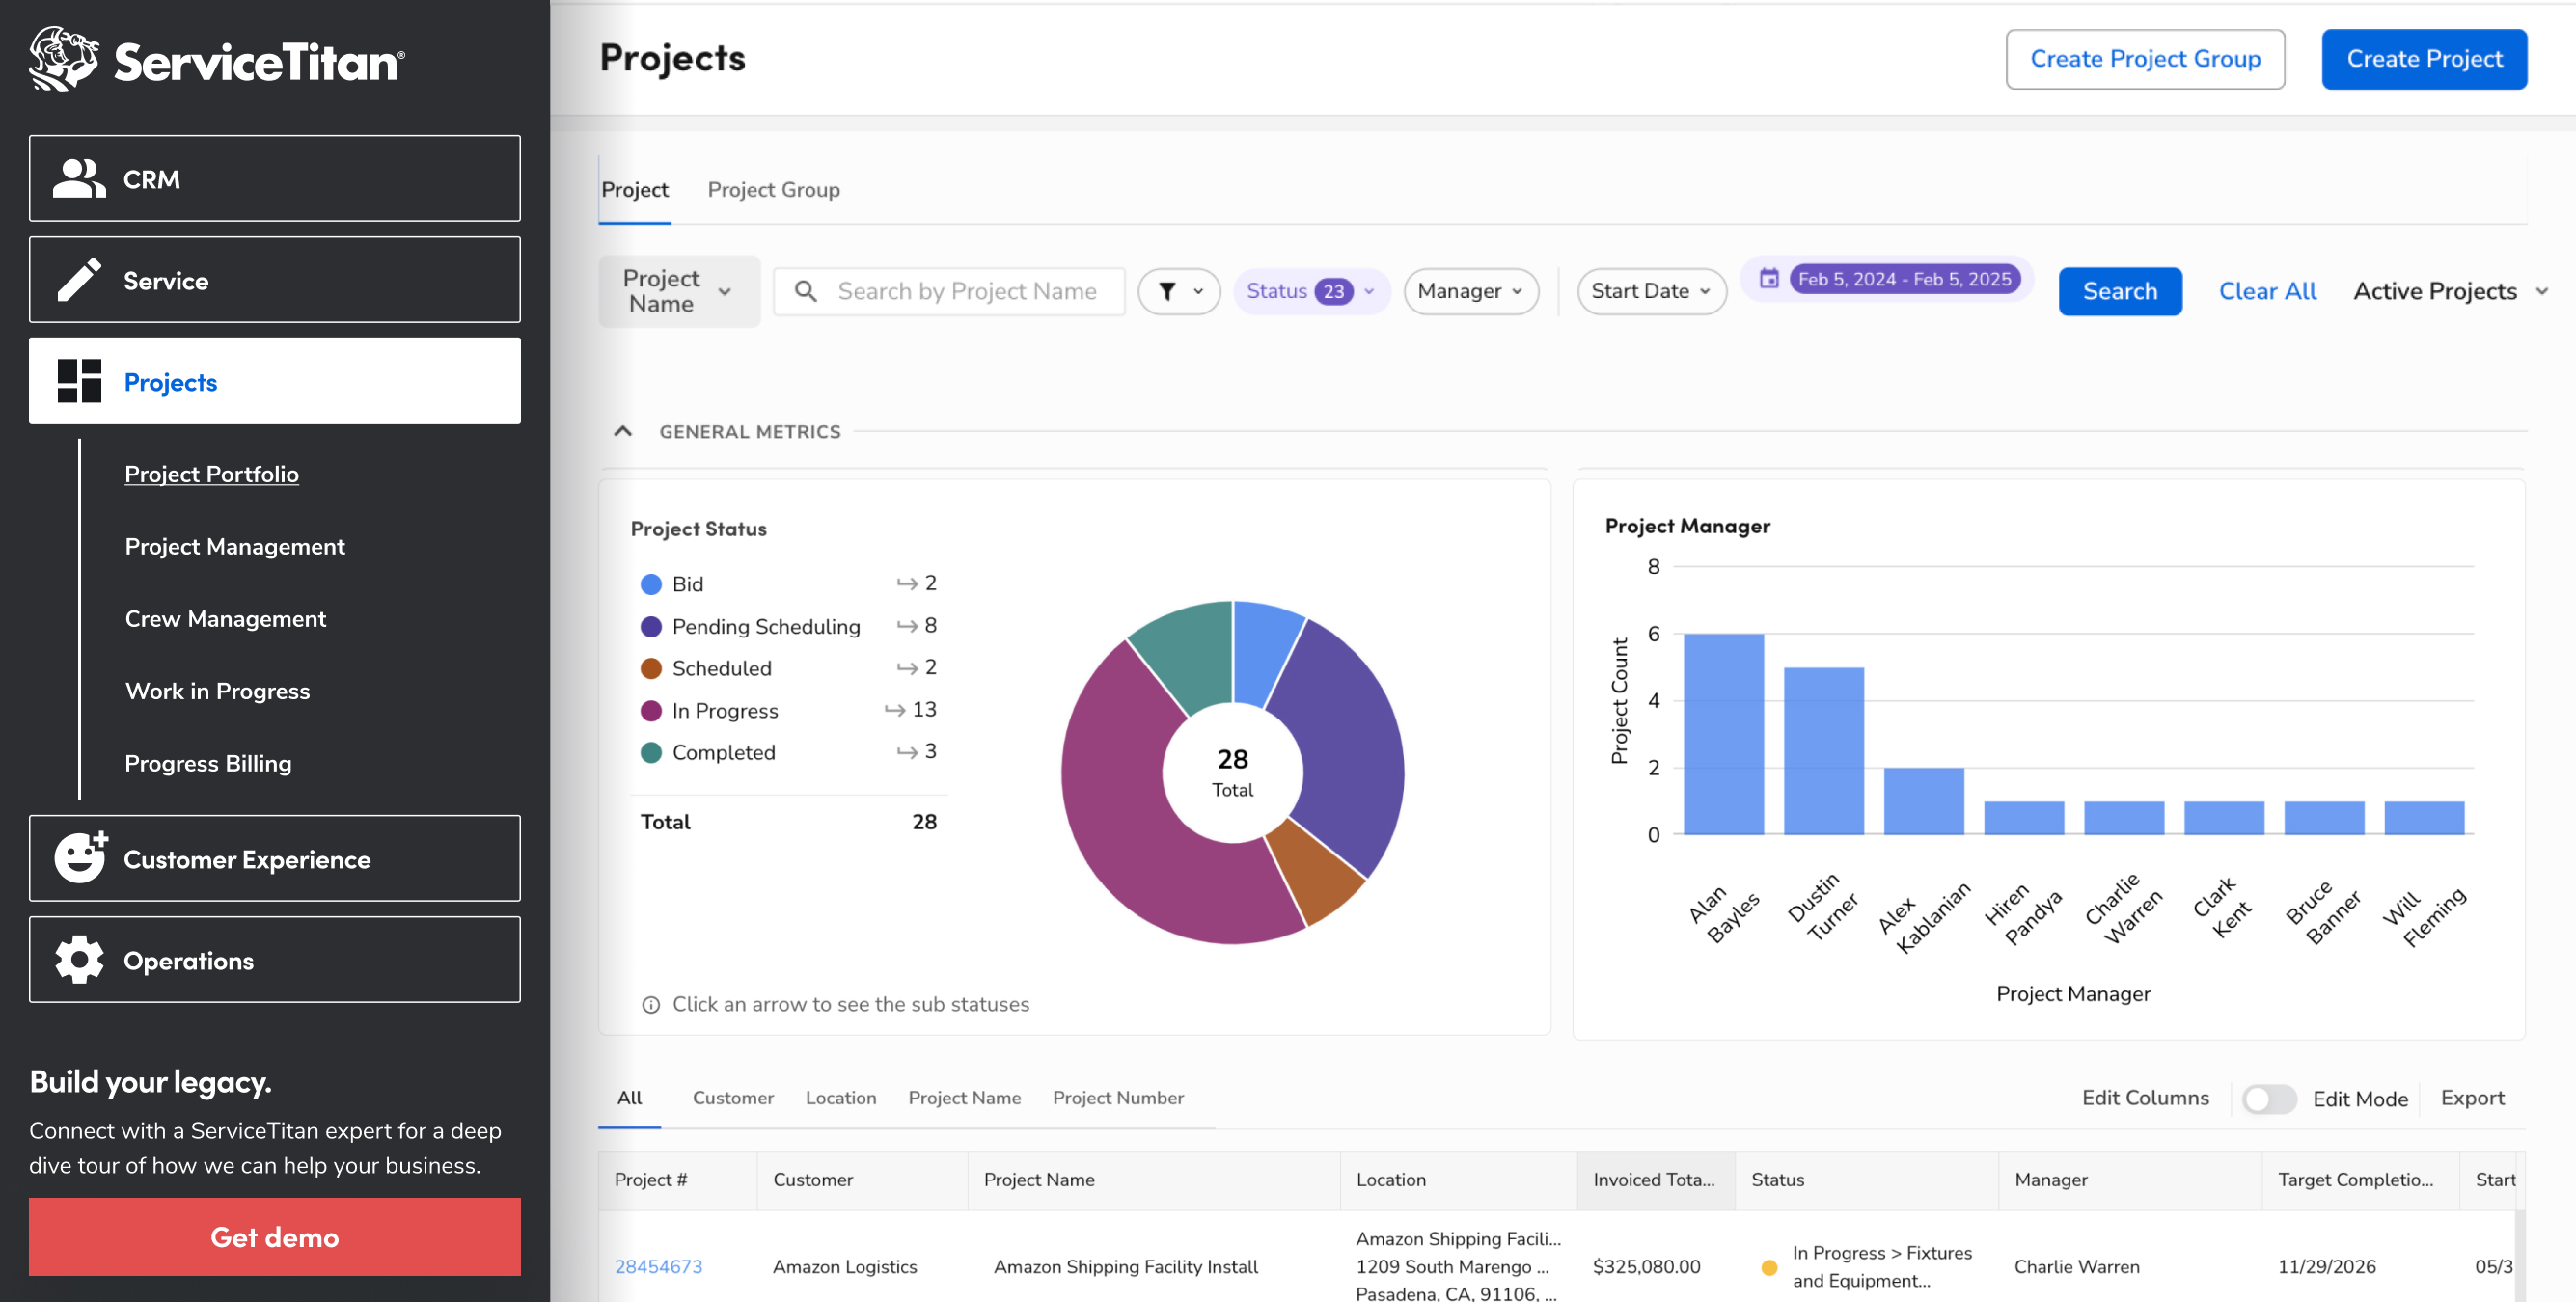This screenshot has height=1302, width=2576.
Task: Switch to the Project Group tab
Action: pos(773,190)
